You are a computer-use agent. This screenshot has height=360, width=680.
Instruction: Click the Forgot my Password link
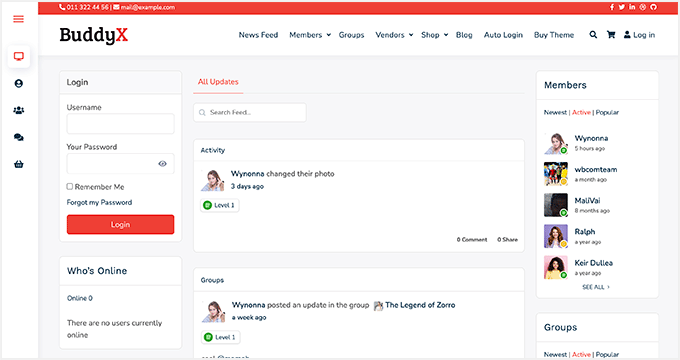coord(99,203)
